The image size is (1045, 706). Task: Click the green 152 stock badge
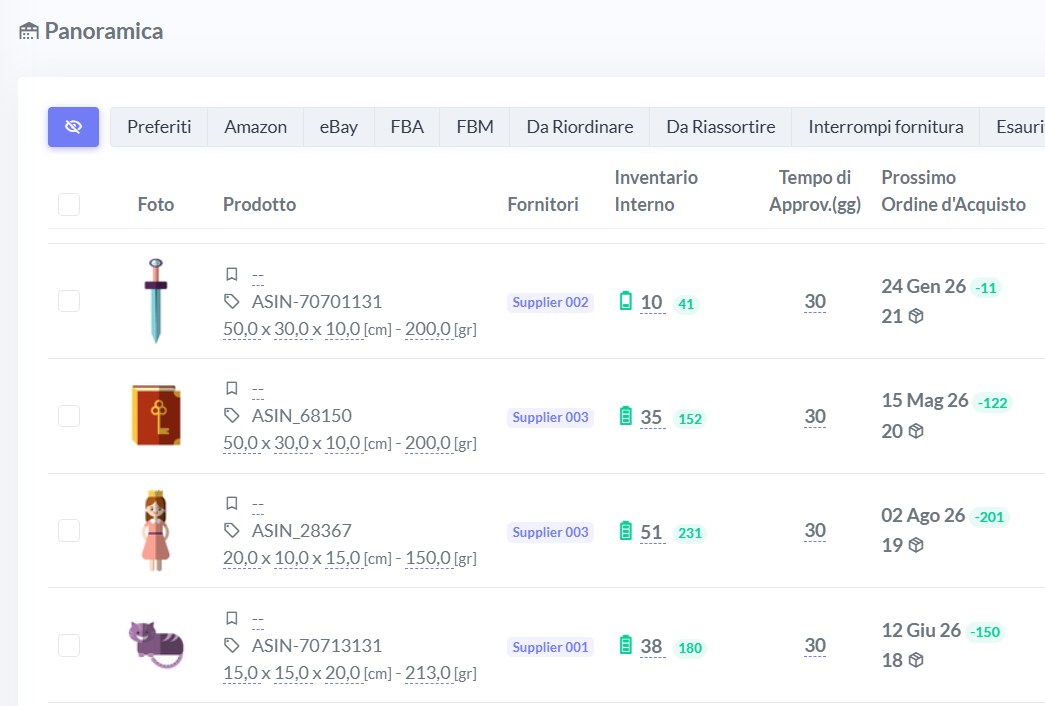tap(690, 419)
